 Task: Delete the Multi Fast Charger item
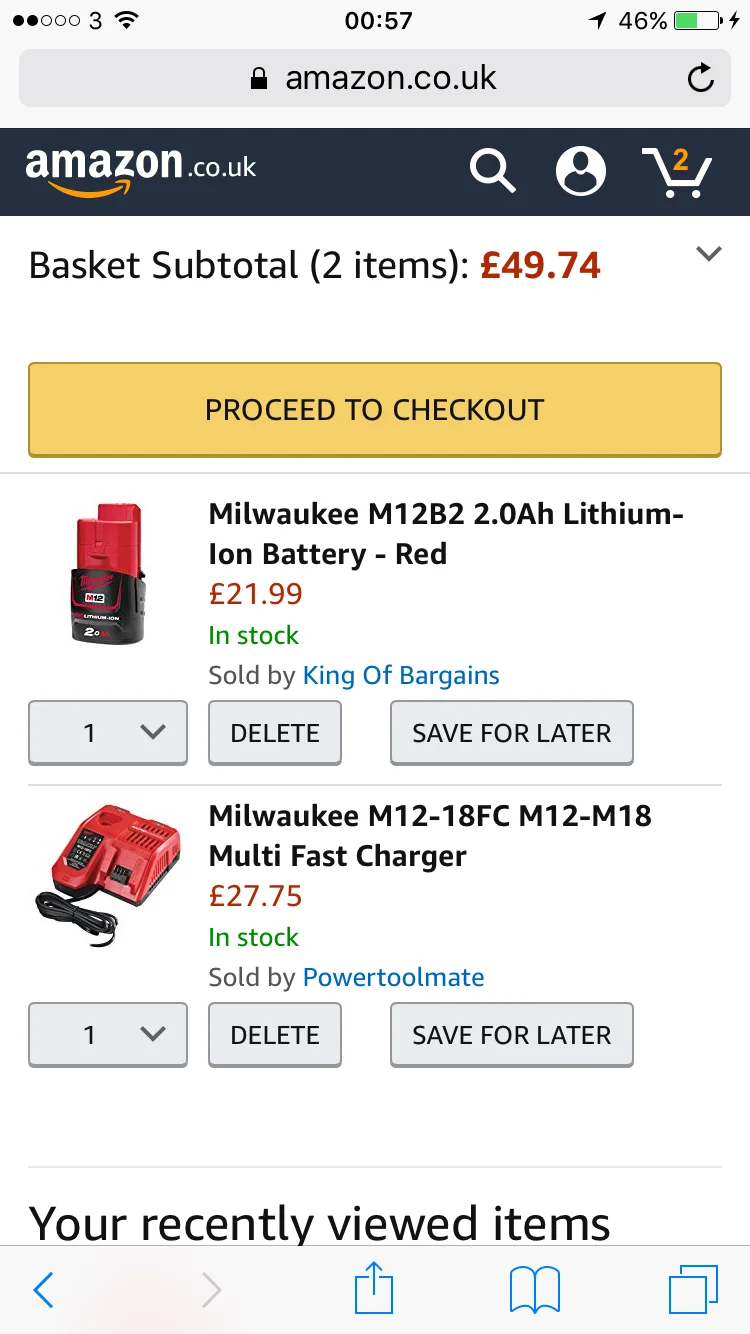275,1035
